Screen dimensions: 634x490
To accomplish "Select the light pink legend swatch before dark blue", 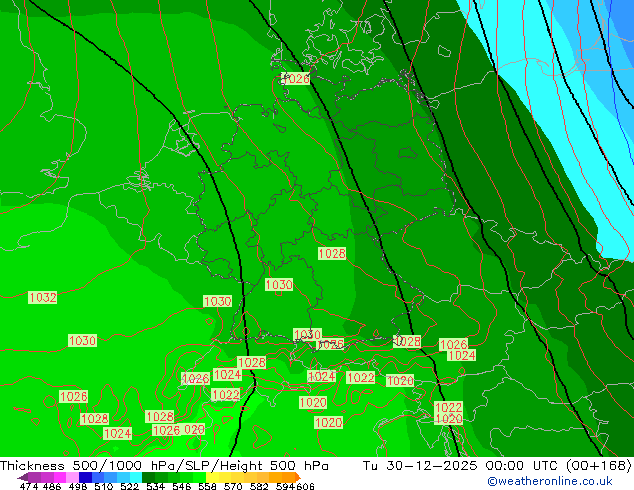I will click(x=72, y=477).
